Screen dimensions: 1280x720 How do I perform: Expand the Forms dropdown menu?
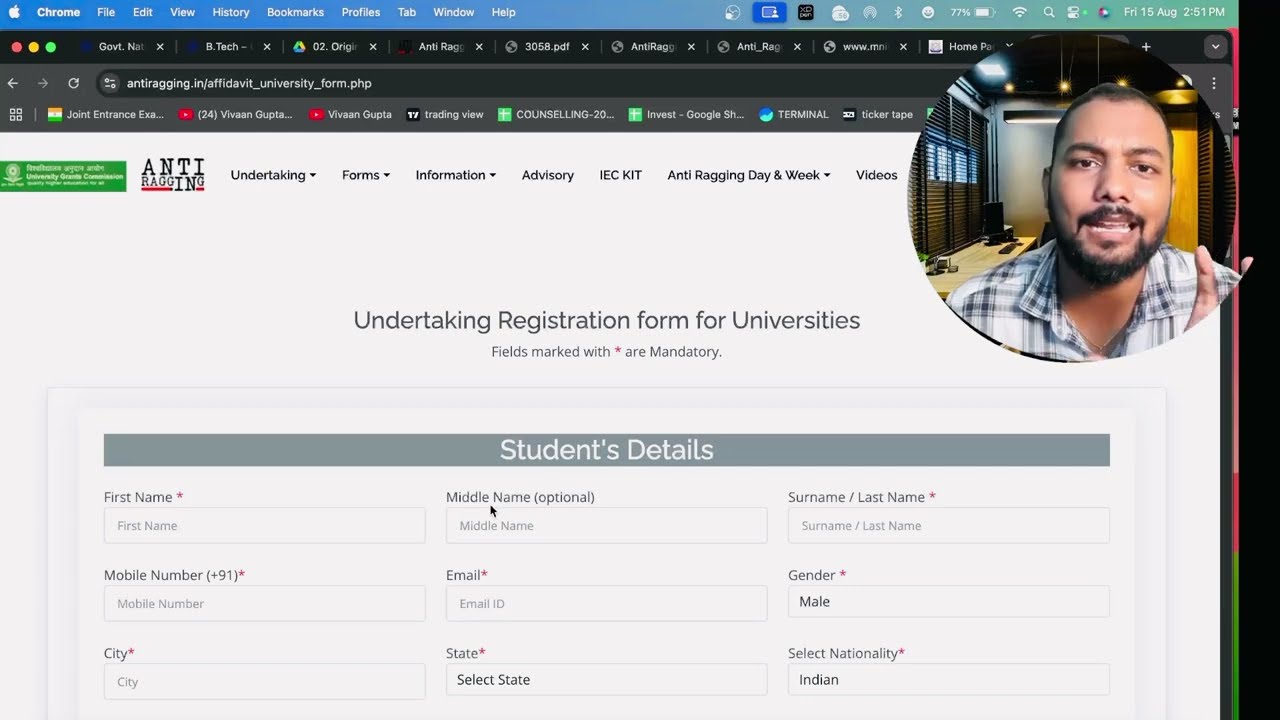pyautogui.click(x=366, y=175)
